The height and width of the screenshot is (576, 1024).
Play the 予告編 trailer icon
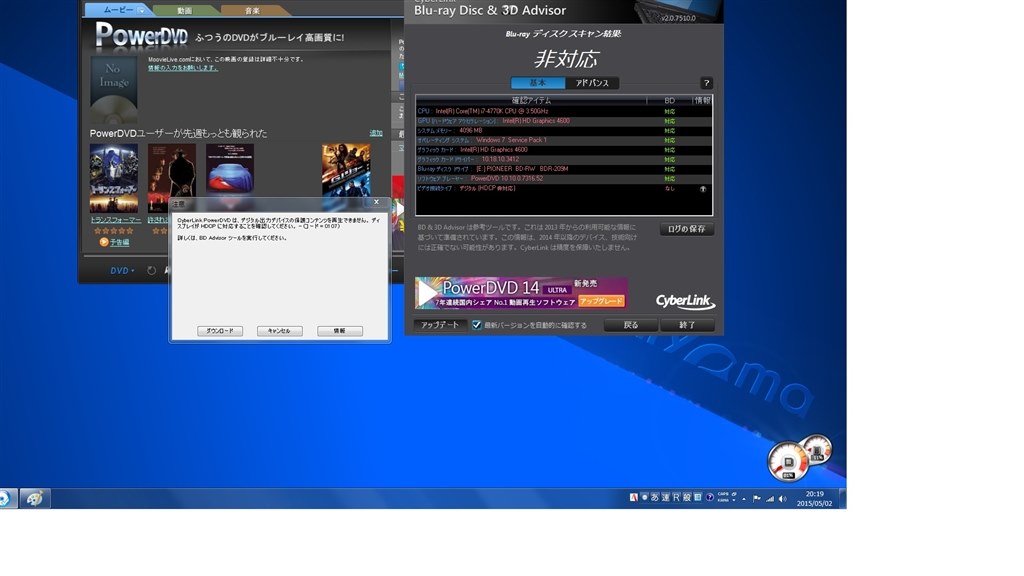click(x=103, y=242)
